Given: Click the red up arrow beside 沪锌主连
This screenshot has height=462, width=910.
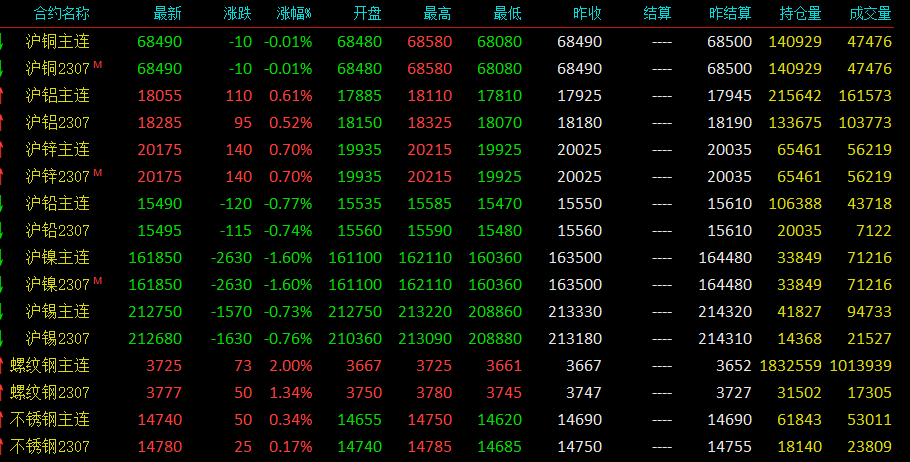Looking at the screenshot, I should (x=2, y=150).
